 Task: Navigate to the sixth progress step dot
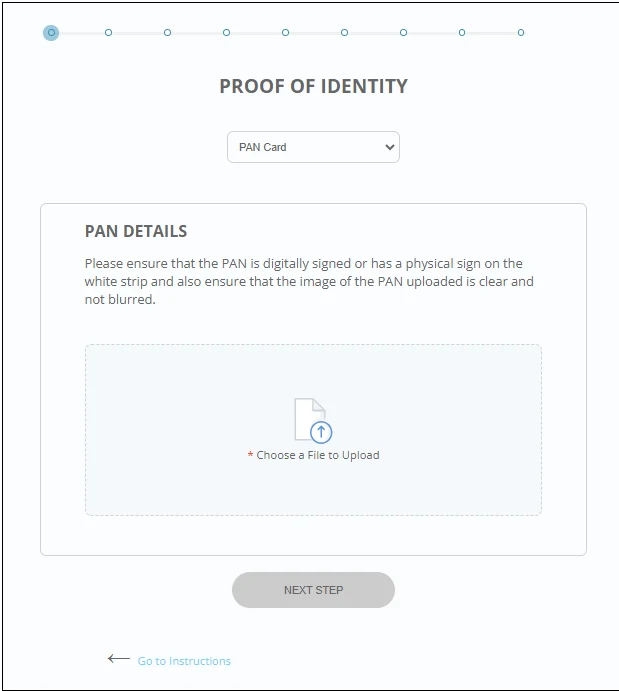click(344, 33)
